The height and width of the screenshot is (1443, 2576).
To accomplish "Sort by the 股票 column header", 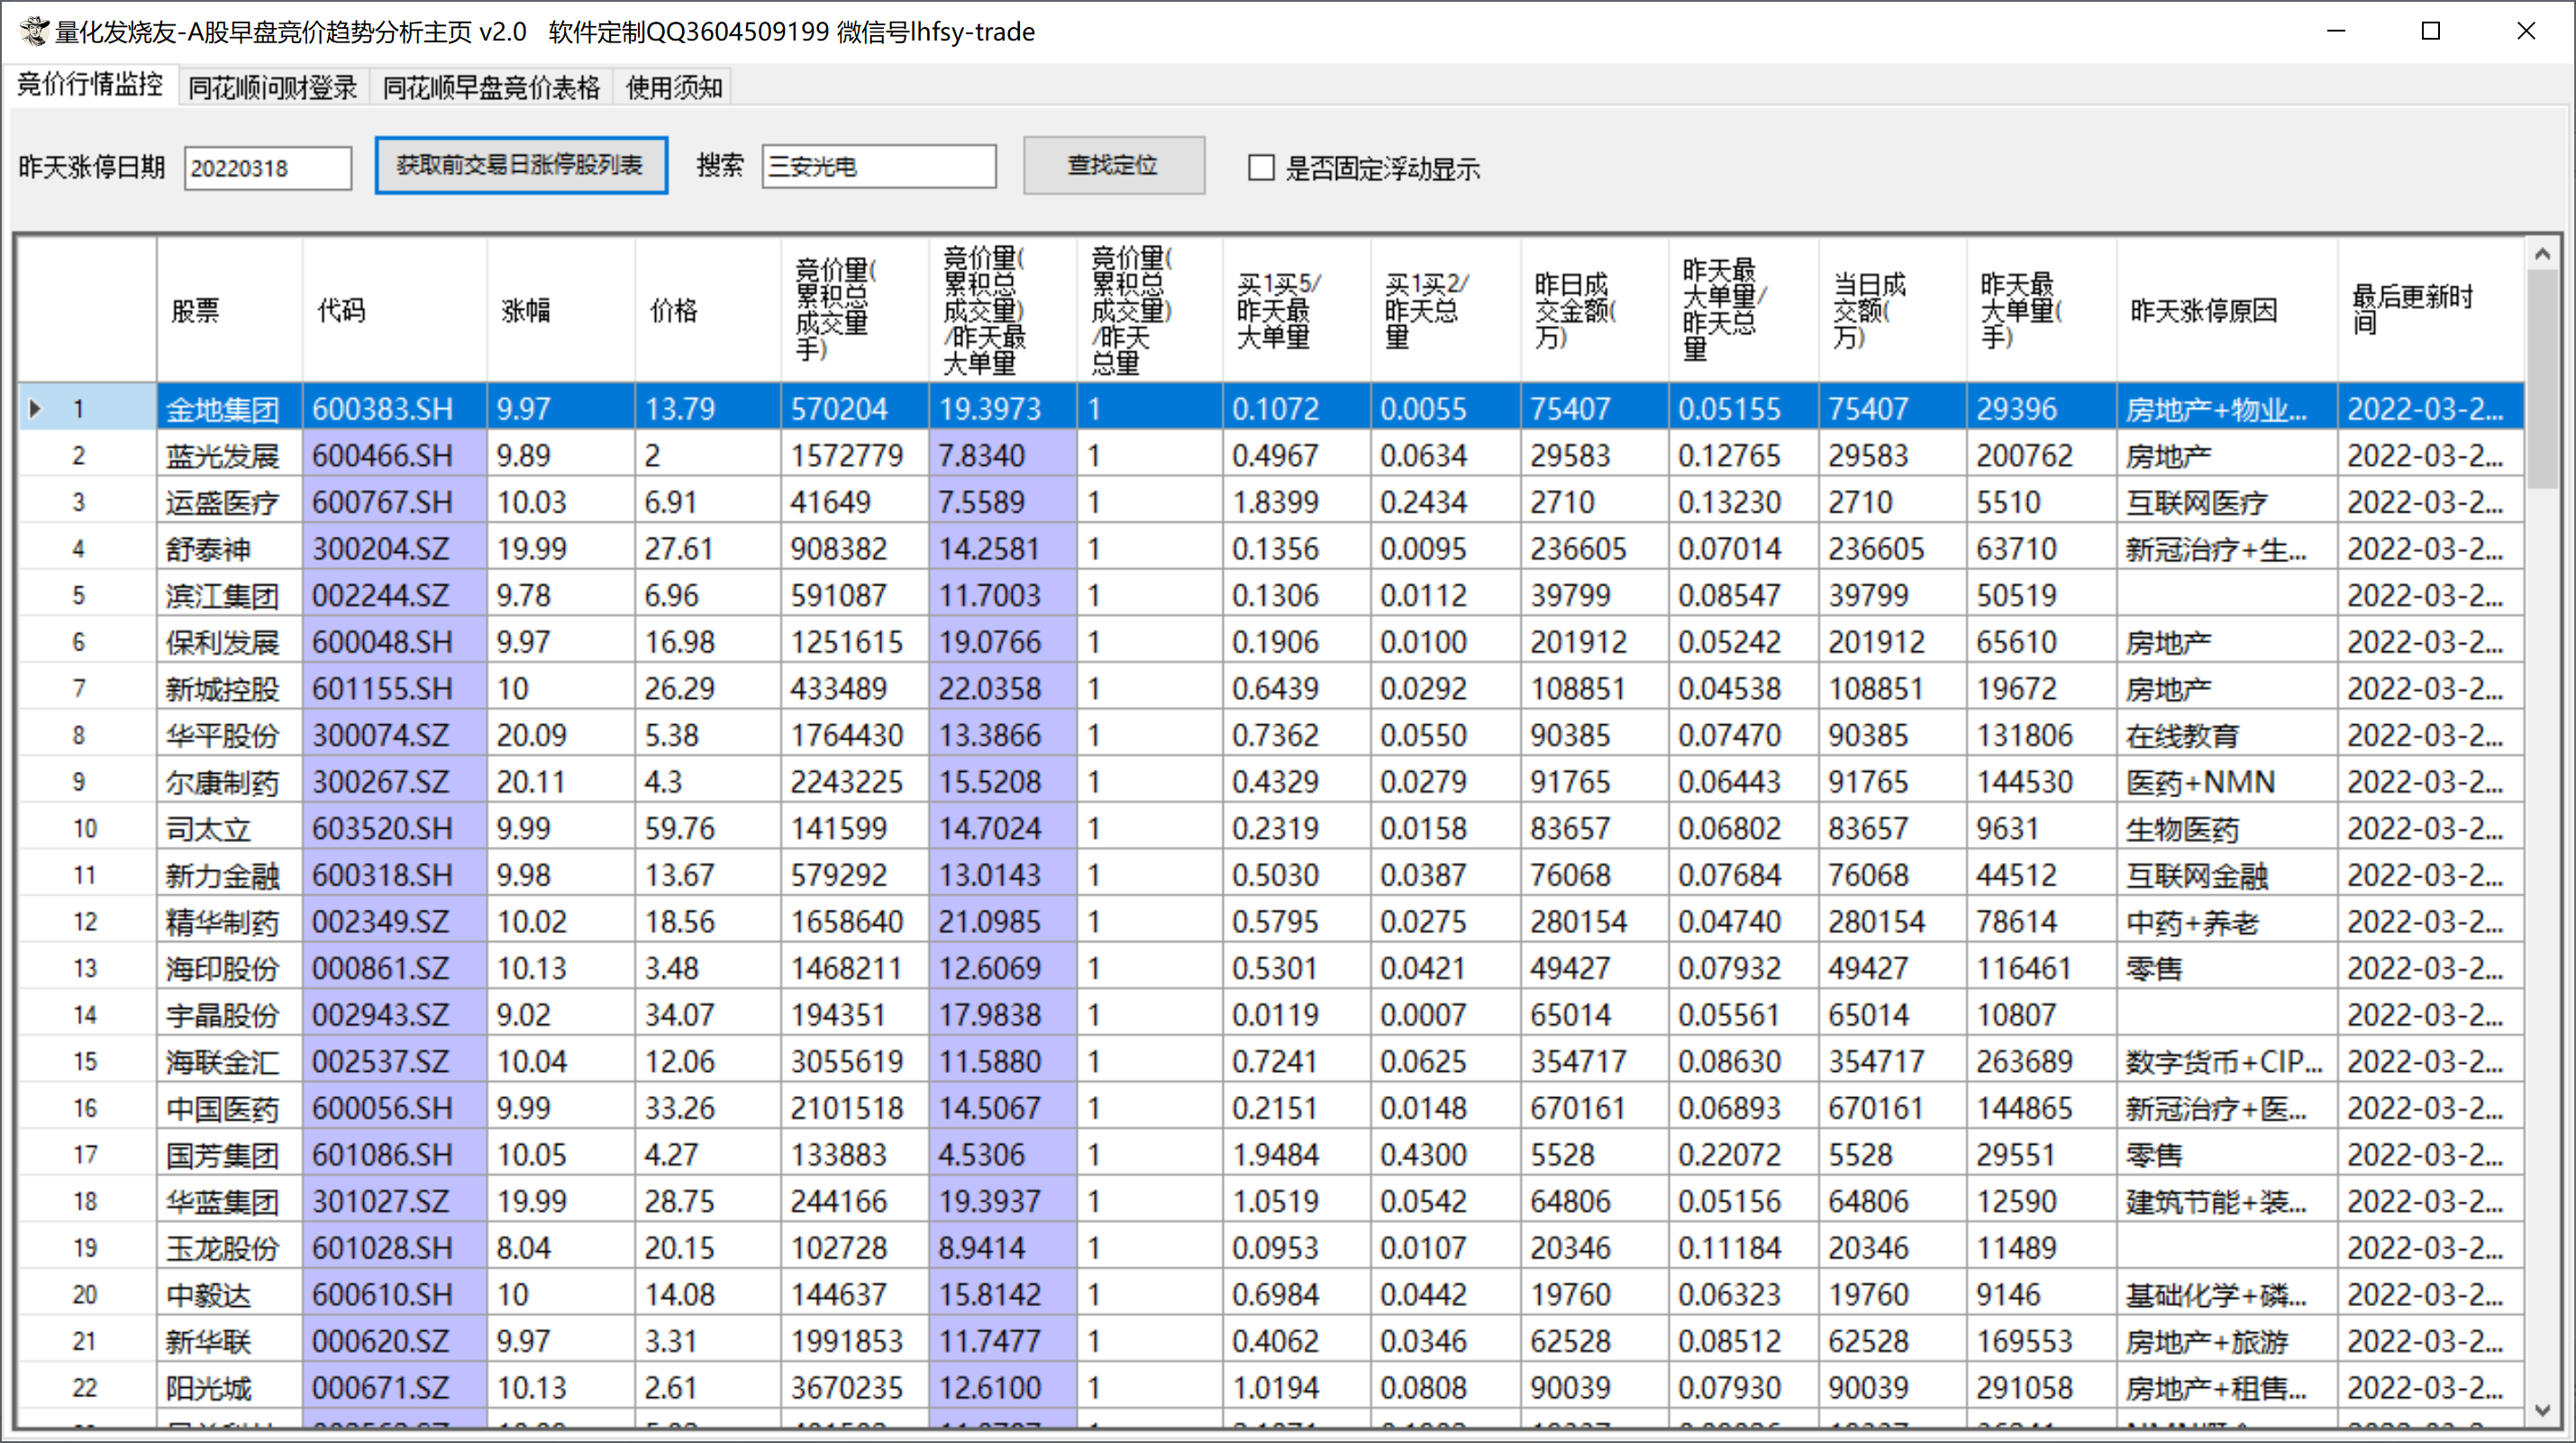I will click(x=229, y=310).
